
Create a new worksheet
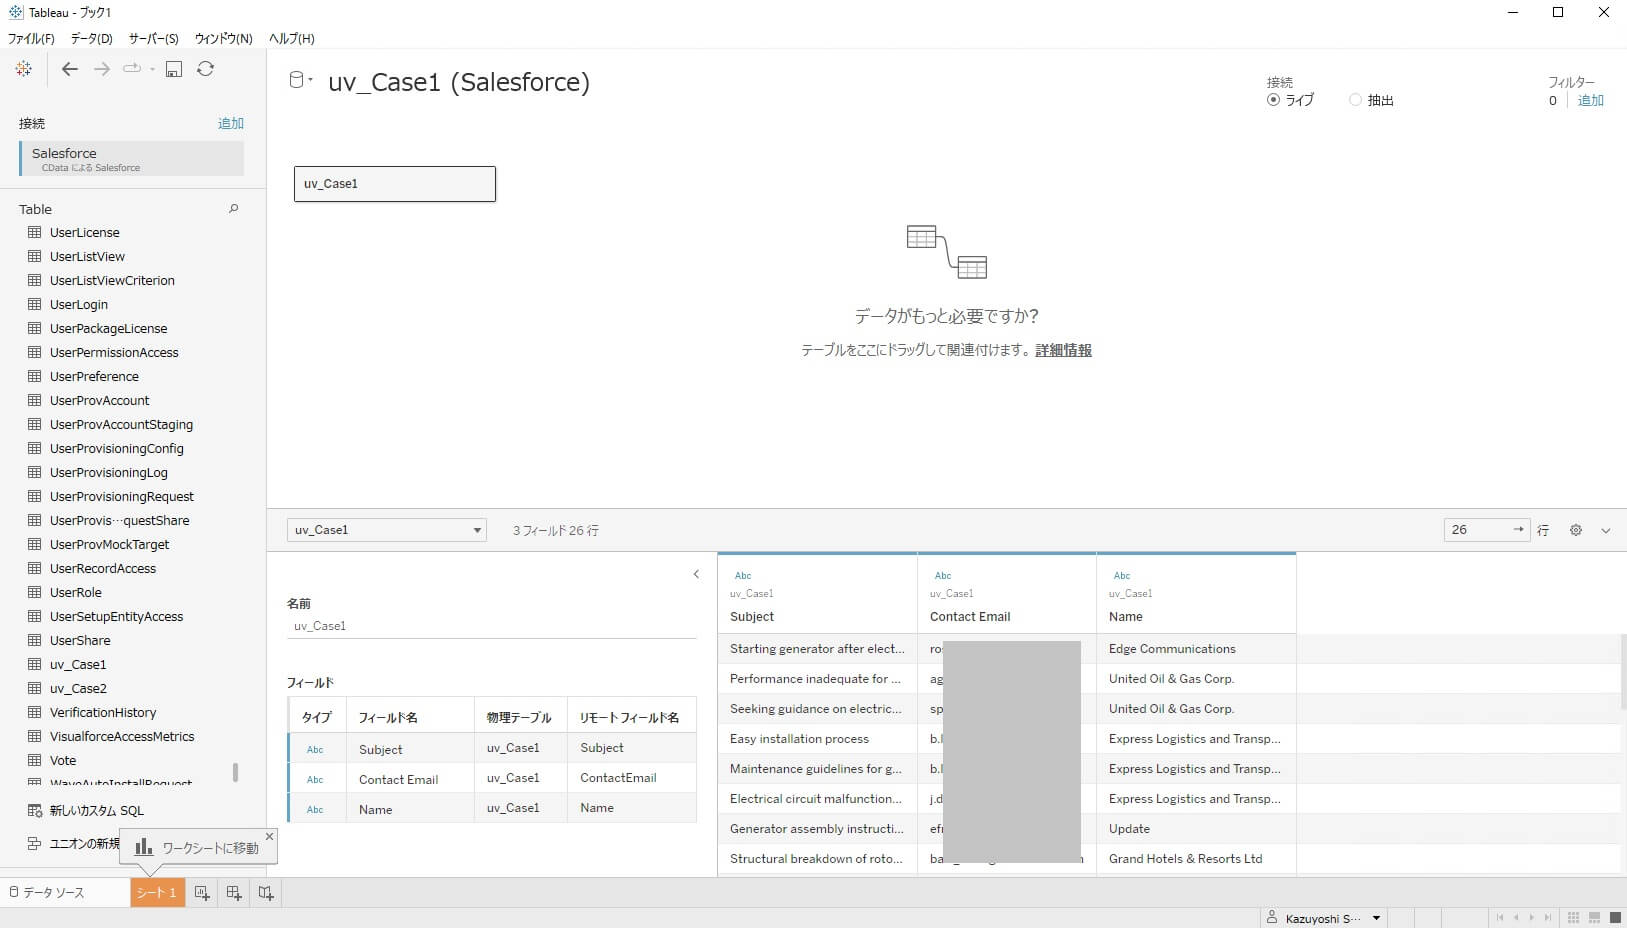click(x=202, y=892)
